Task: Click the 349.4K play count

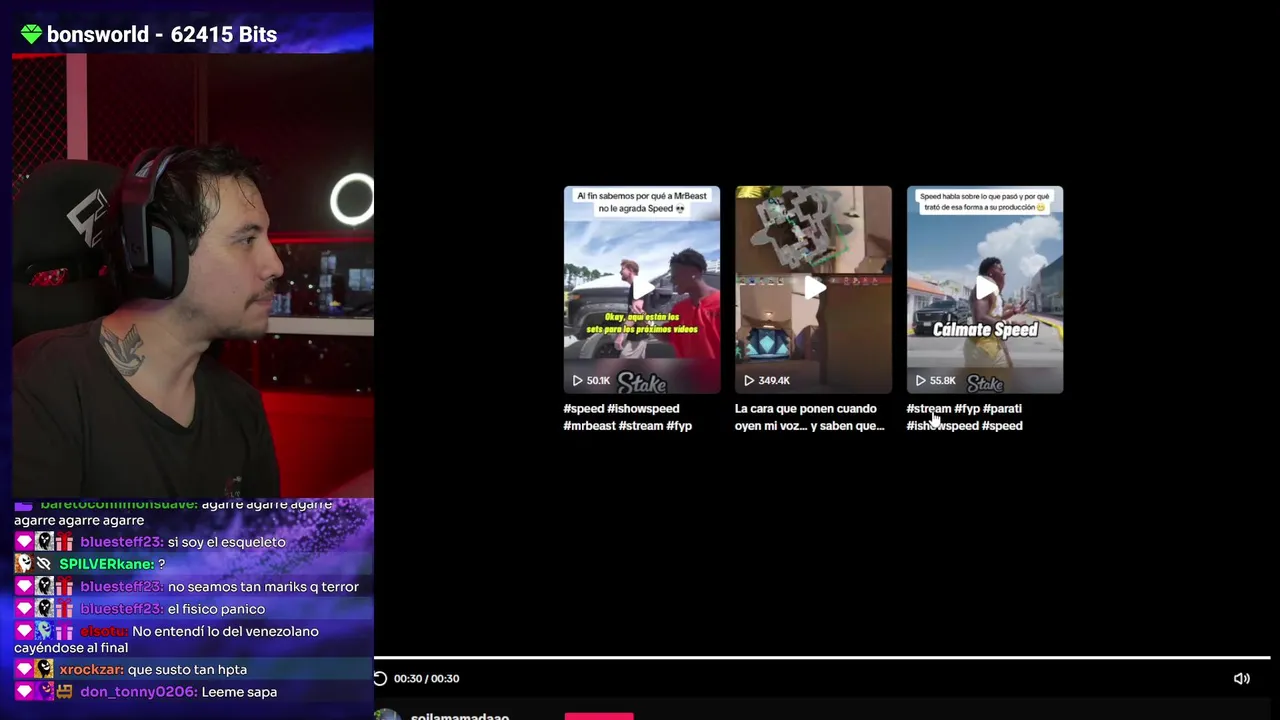Action: point(767,381)
